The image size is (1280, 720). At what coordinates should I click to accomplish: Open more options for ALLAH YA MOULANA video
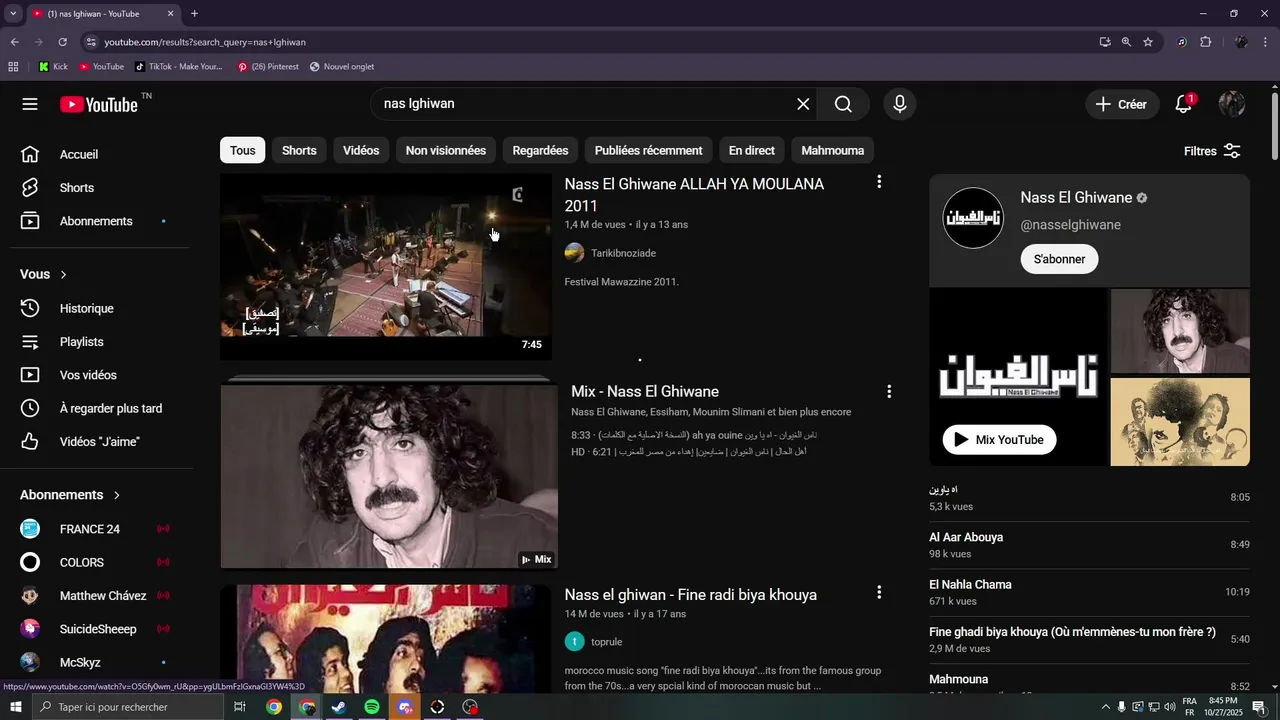[879, 182]
